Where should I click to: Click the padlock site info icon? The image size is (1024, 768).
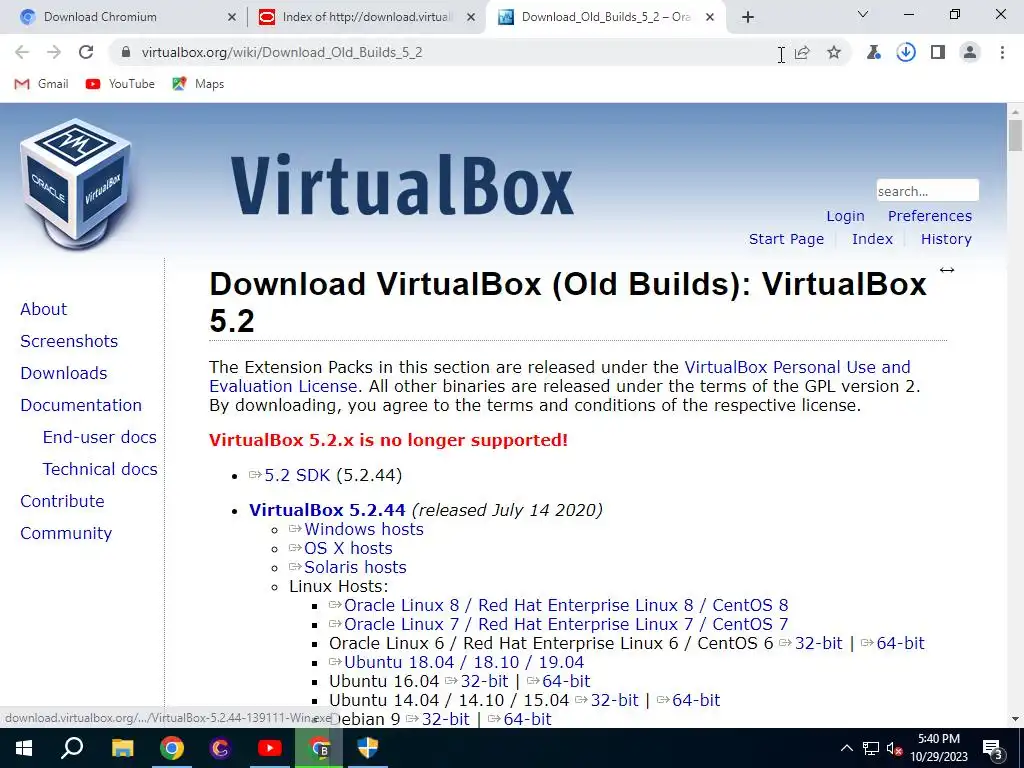(125, 52)
